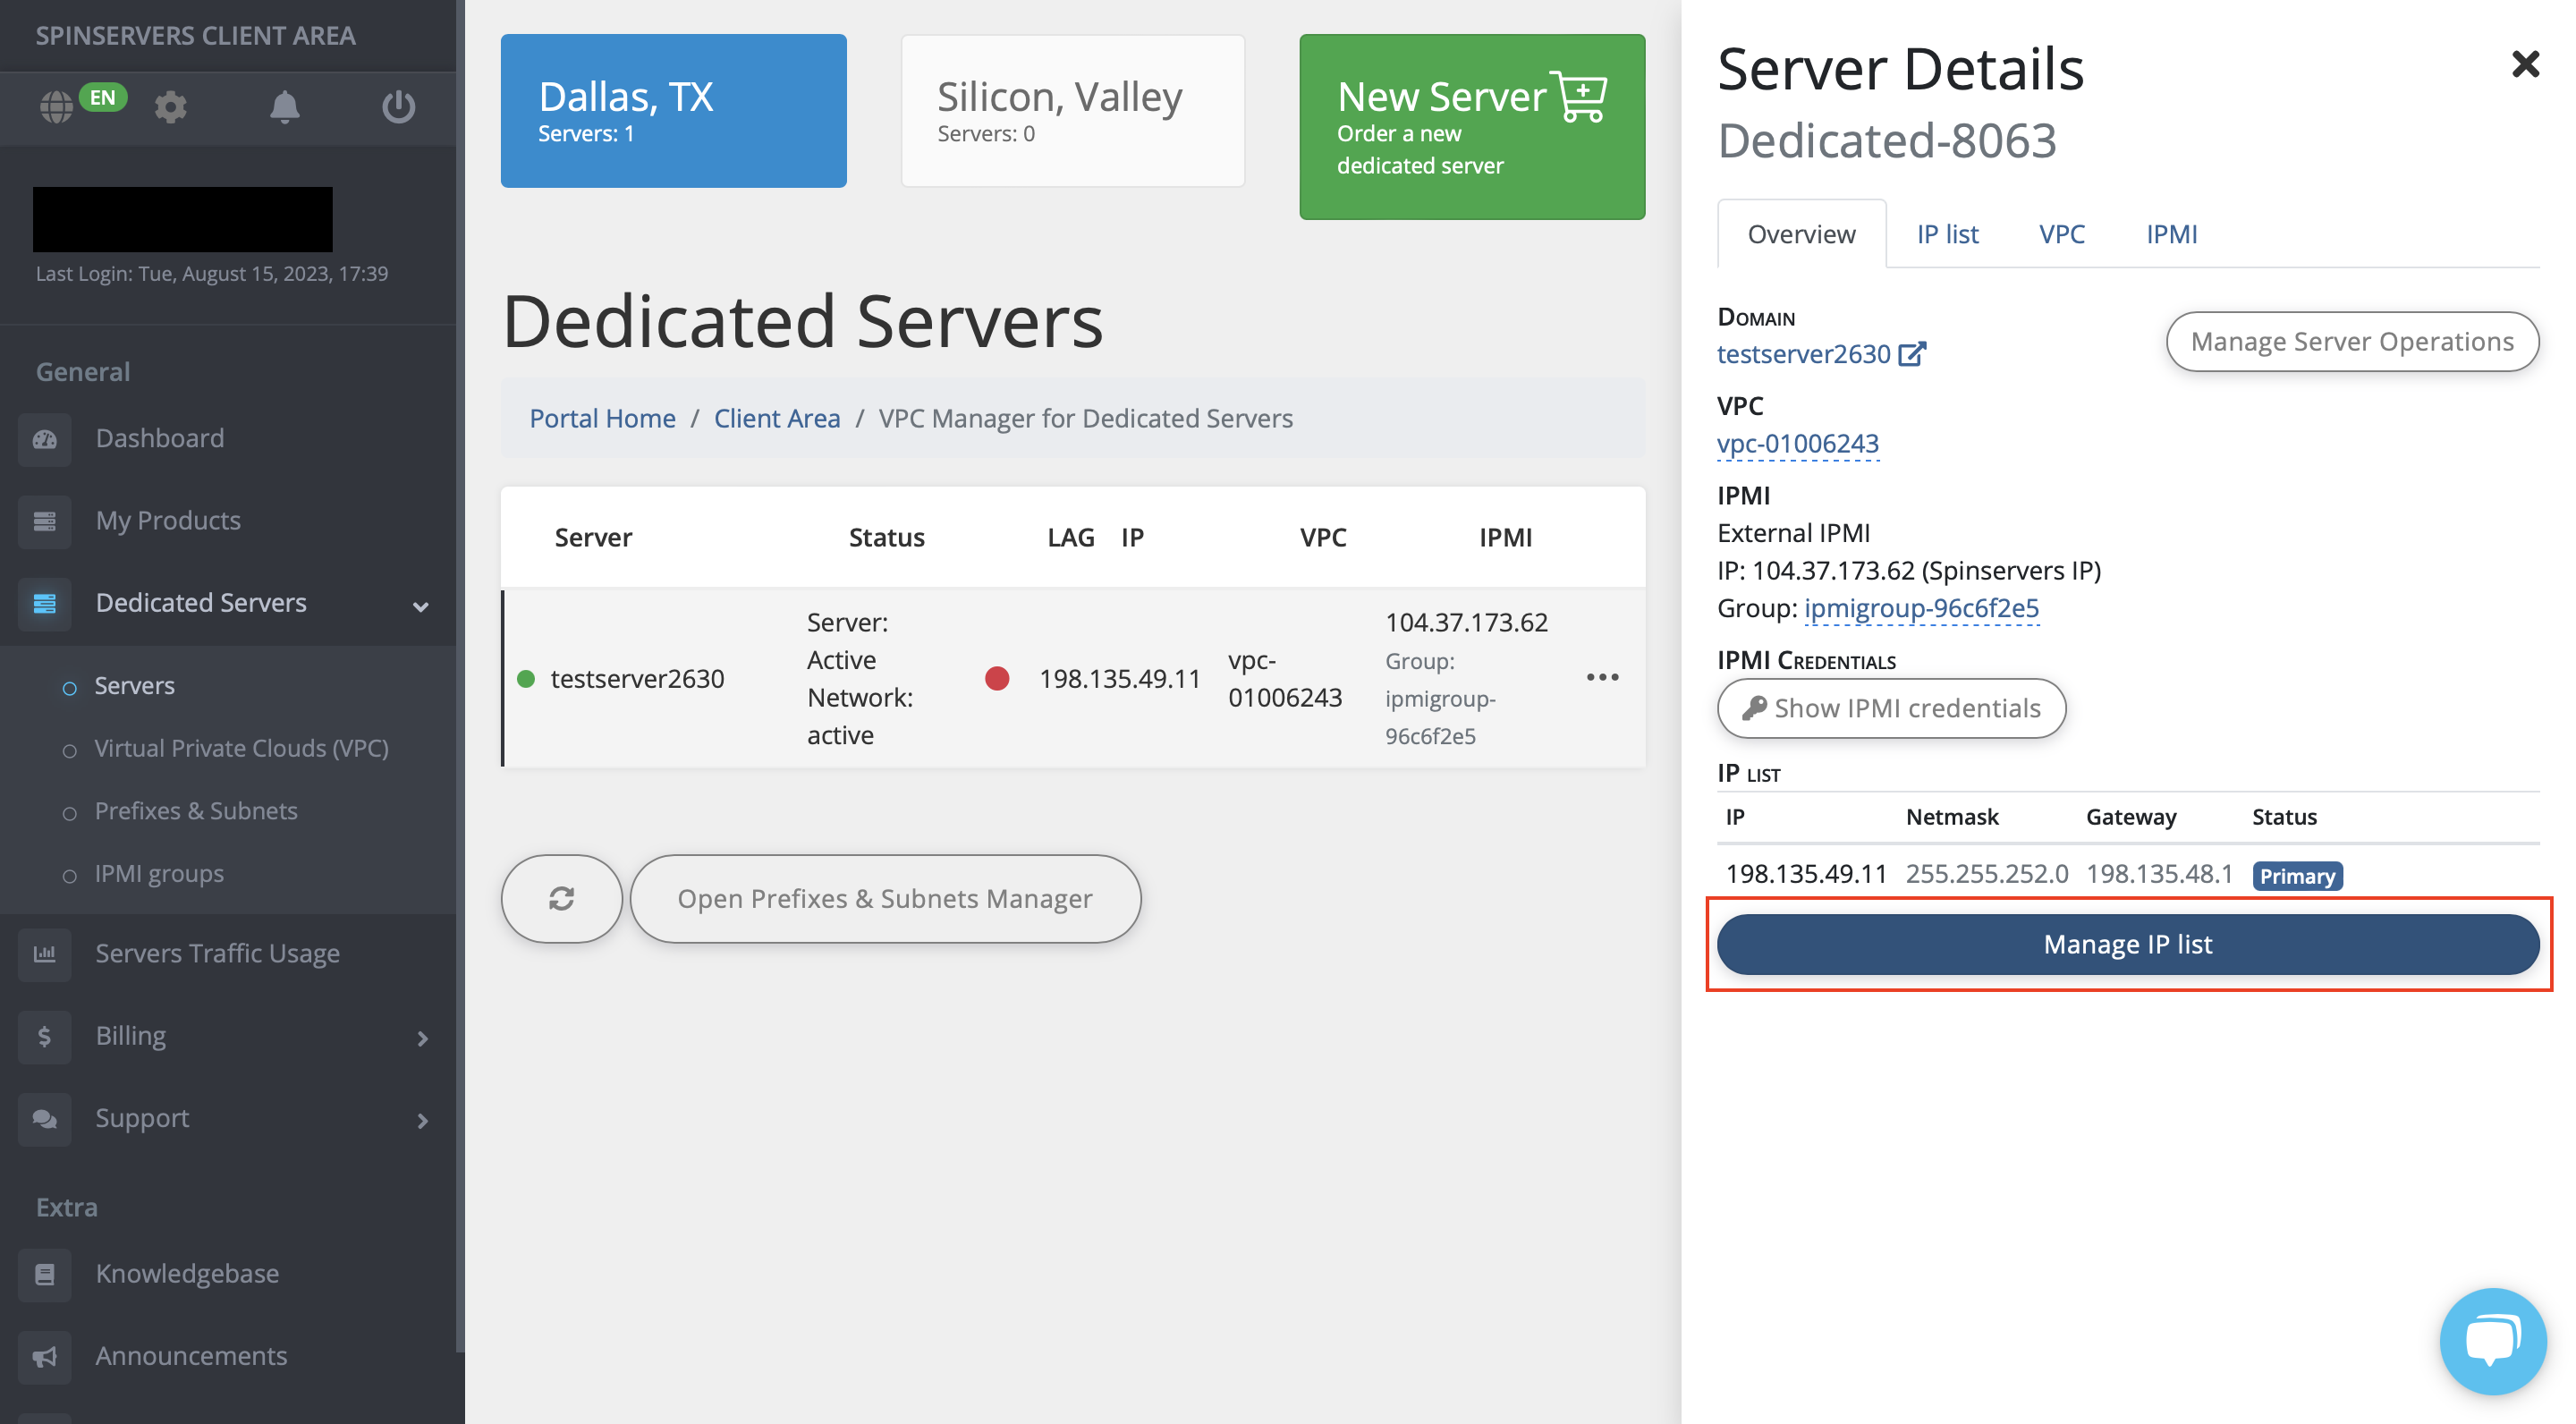Close the Server Details panel
Screen dimensions: 2576x1424
[x=2525, y=65]
